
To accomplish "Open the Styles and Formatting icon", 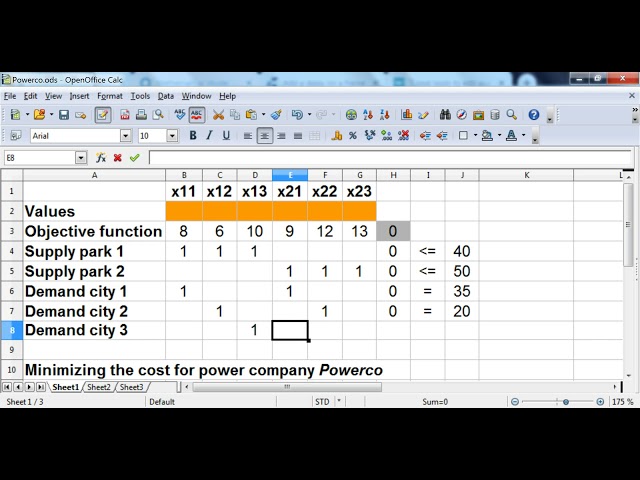I will point(16,136).
